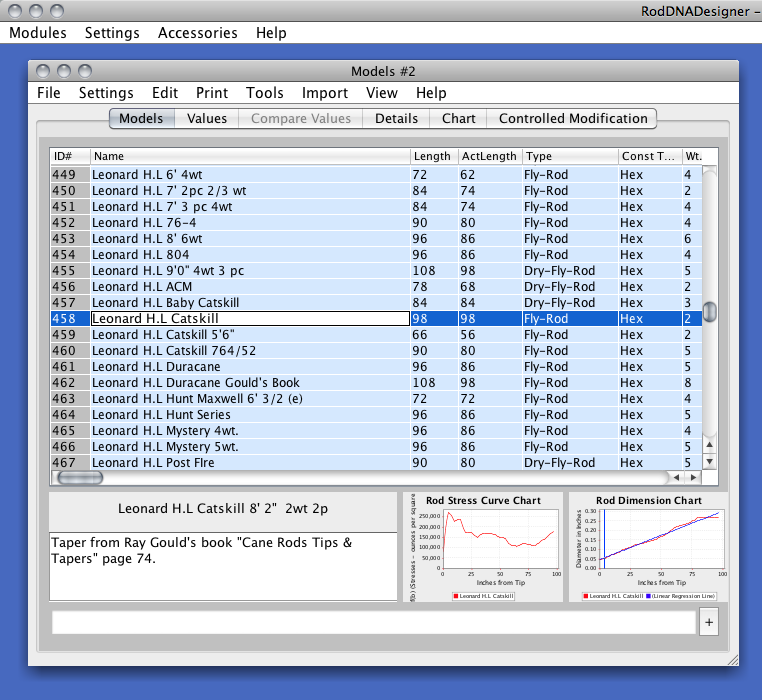Select row Leonard H.L 76-4
The image size is (762, 700).
click(x=376, y=223)
